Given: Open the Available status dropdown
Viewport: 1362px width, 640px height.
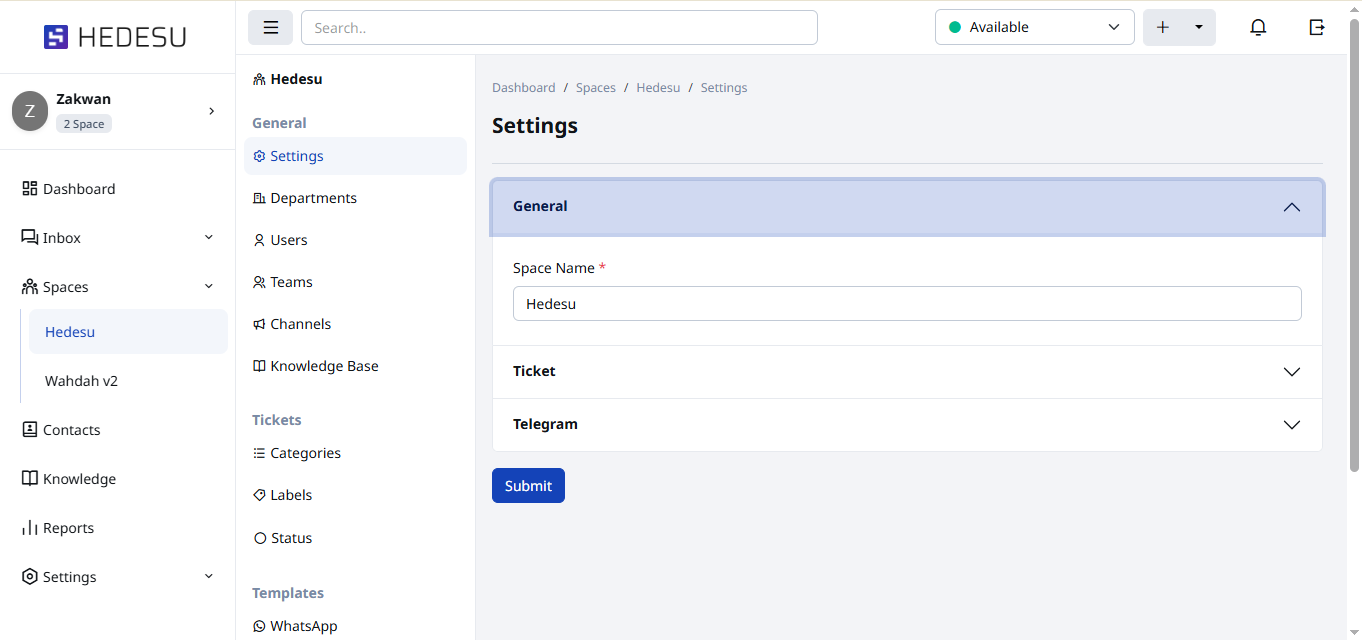Looking at the screenshot, I should pos(1034,28).
